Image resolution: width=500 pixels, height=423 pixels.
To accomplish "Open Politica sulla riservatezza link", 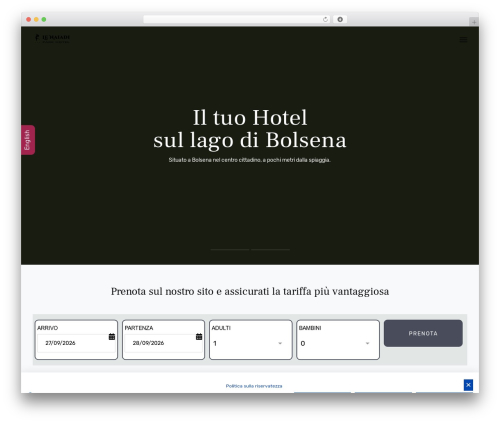I will coord(254,386).
